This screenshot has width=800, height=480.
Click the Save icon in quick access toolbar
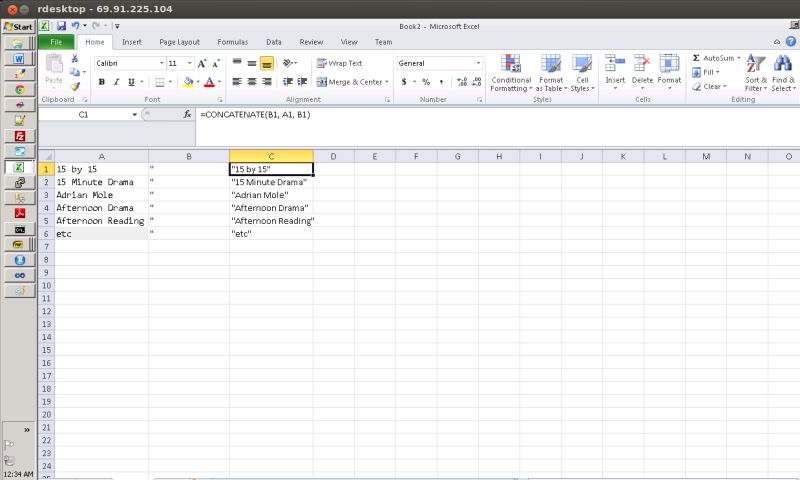click(61, 26)
